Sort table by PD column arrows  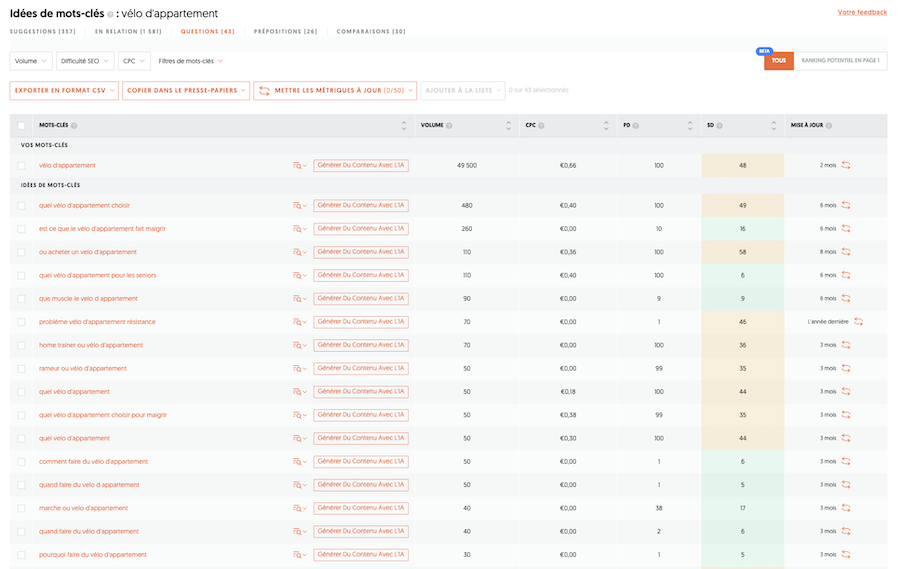pyautogui.click(x=690, y=126)
